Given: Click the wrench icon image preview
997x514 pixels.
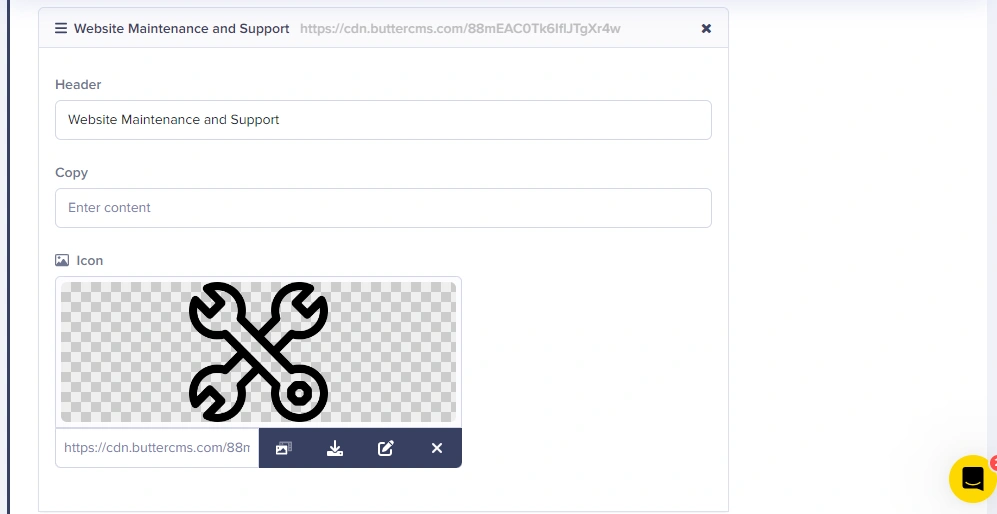Looking at the screenshot, I should (258, 352).
